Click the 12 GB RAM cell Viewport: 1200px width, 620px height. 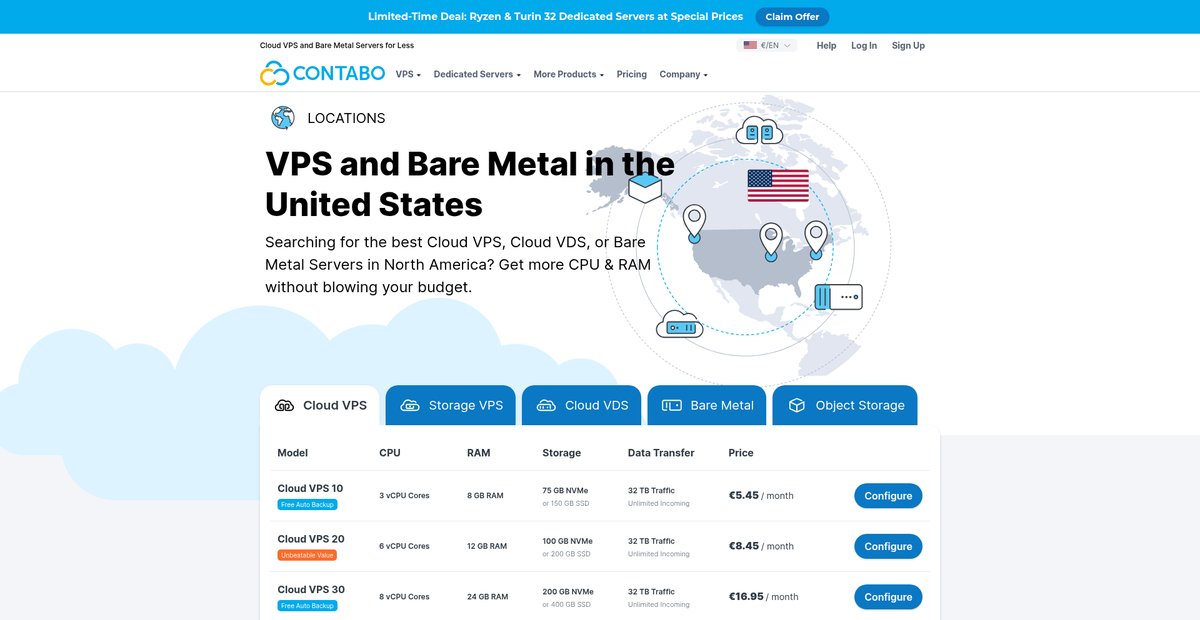click(487, 546)
